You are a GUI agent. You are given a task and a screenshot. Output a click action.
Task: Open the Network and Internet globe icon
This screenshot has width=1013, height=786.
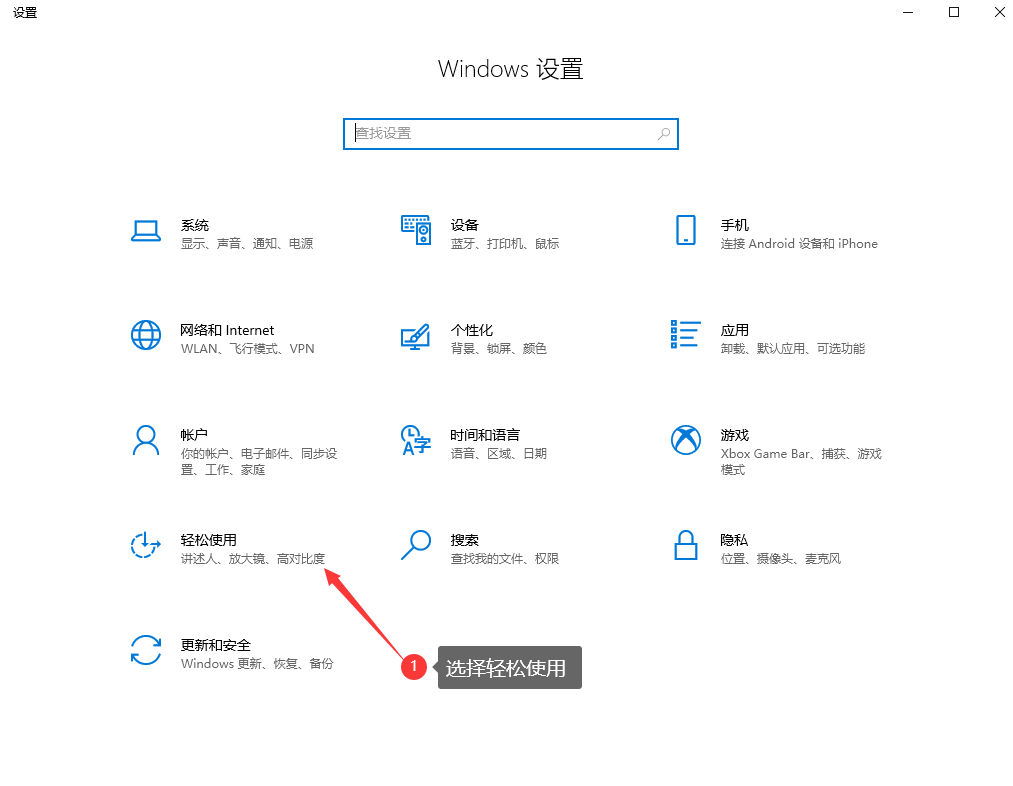tap(146, 335)
